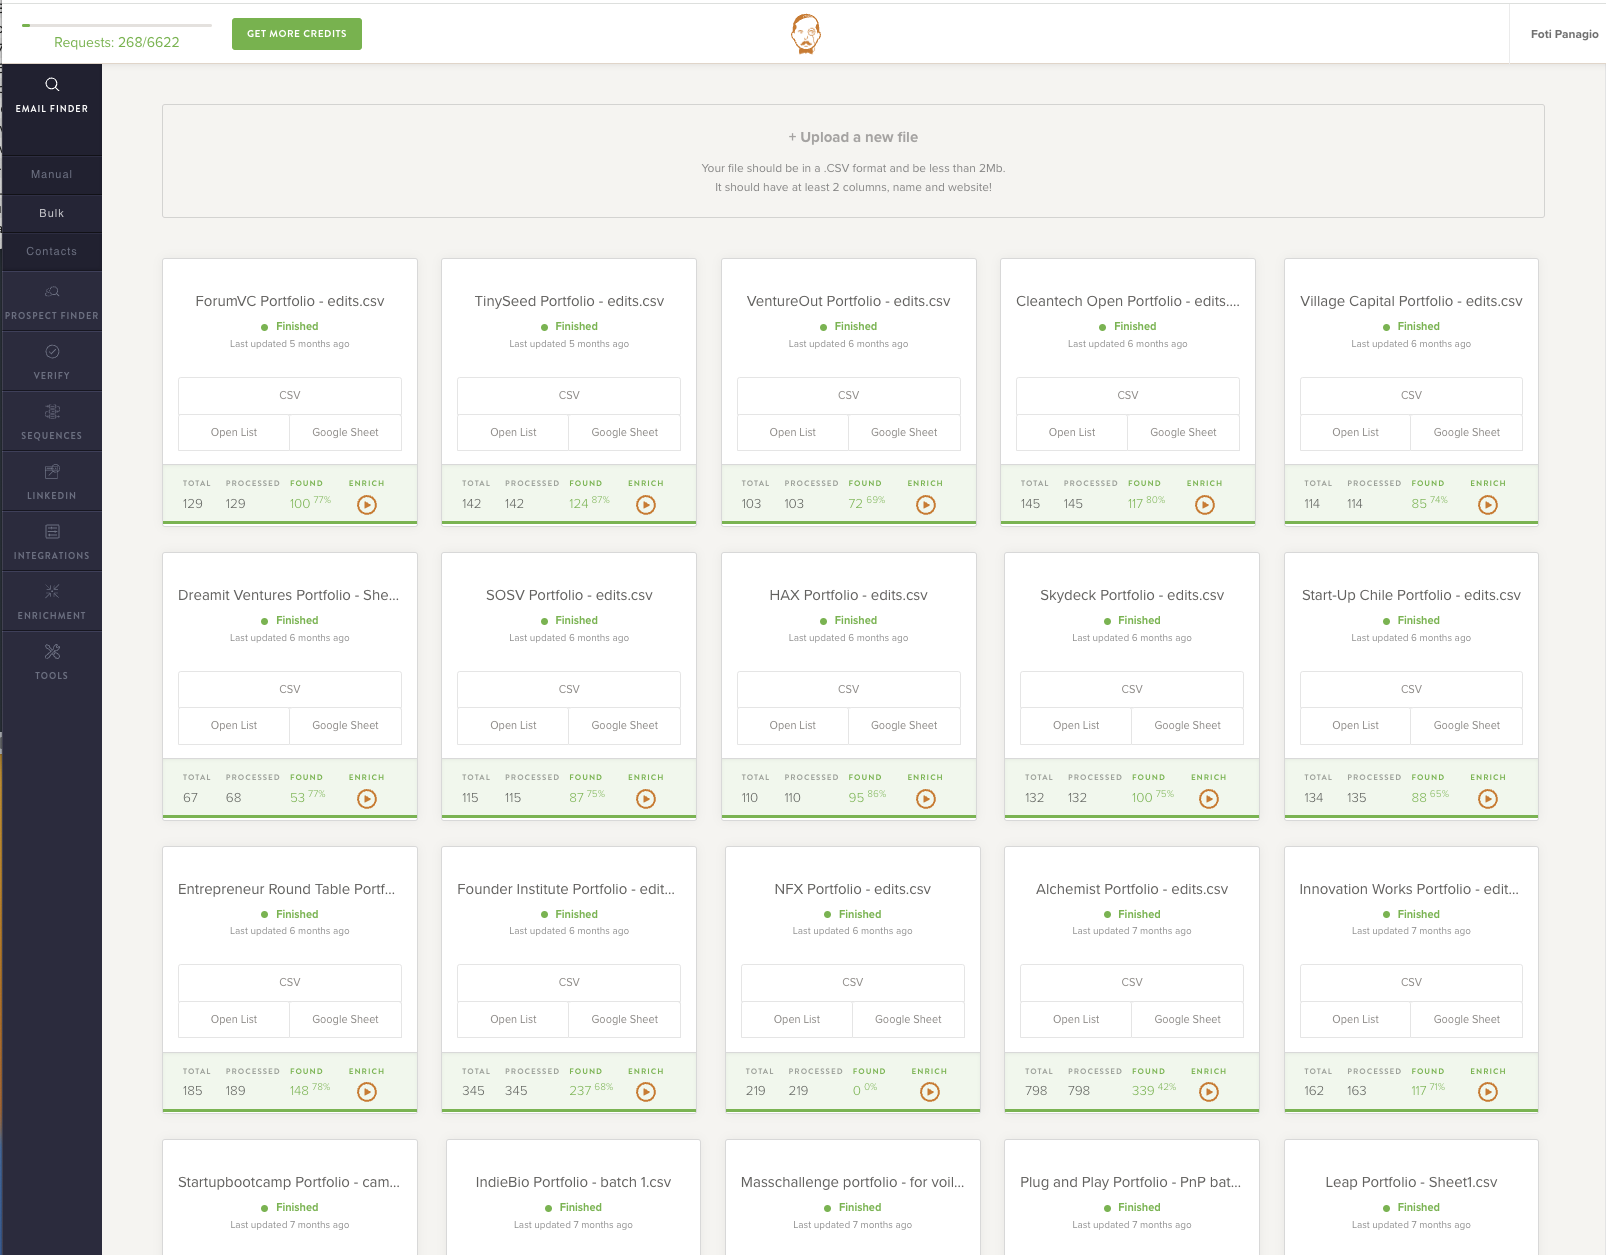
Task: Click Plug and Play Portfolio title
Action: (1131, 1182)
